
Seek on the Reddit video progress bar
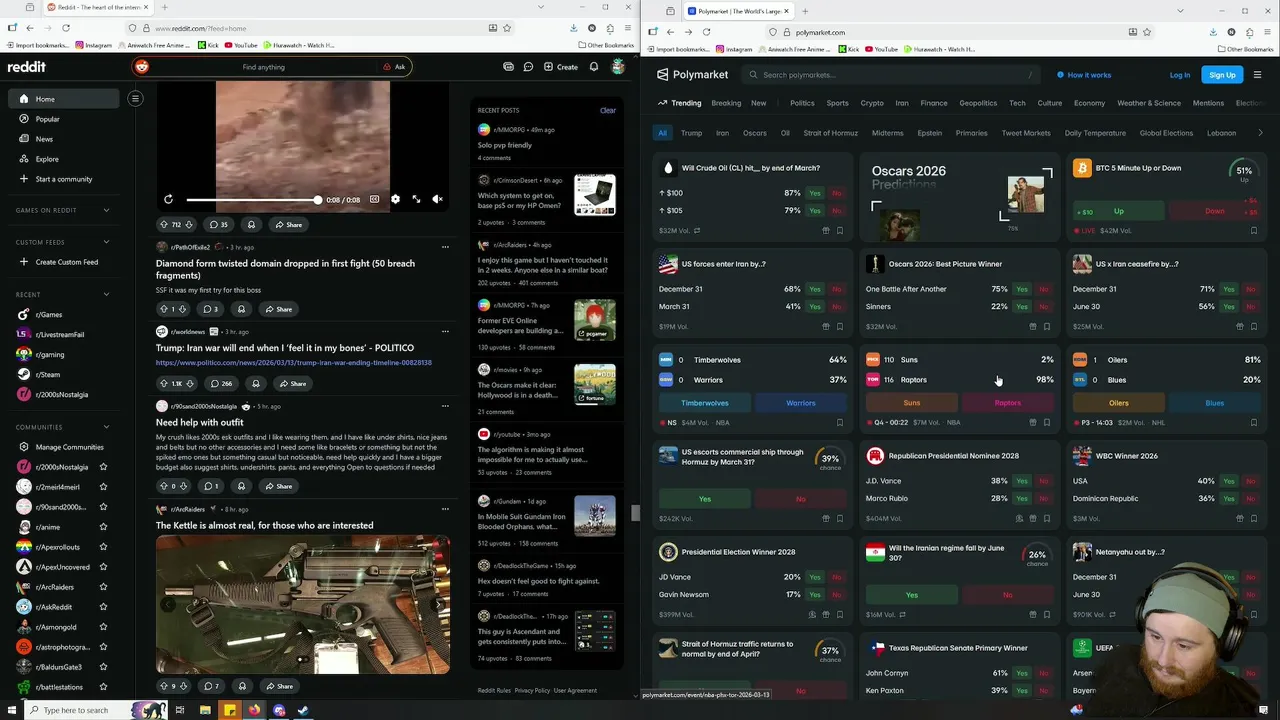point(252,200)
